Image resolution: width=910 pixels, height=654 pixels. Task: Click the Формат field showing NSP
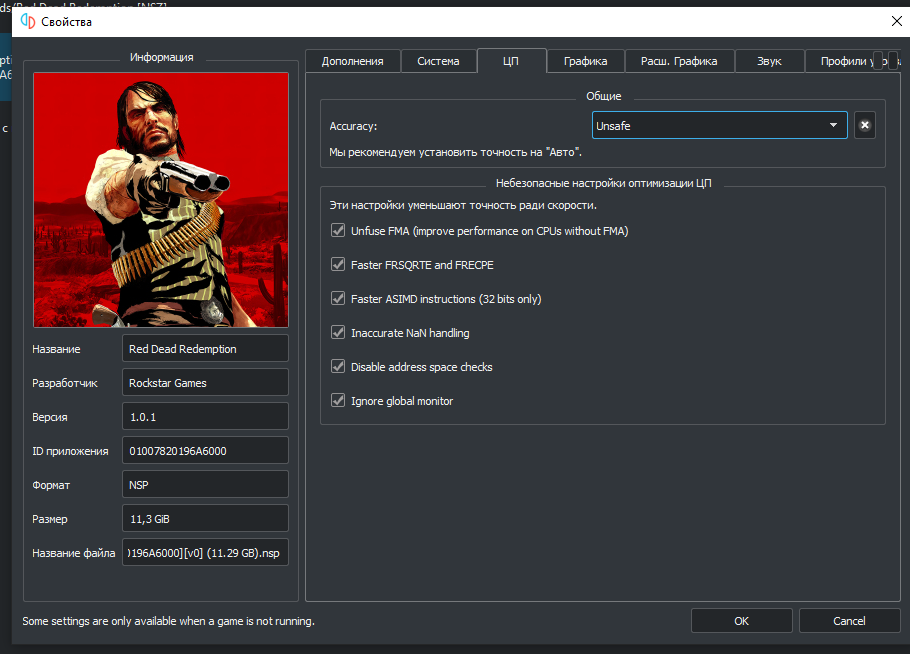coord(205,485)
